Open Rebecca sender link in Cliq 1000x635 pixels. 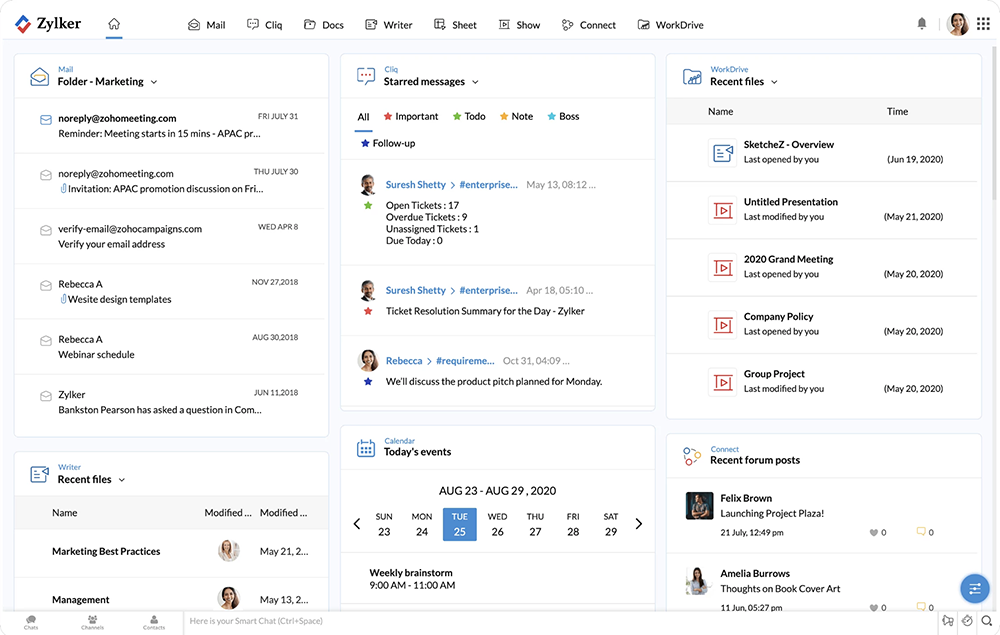[404, 361]
